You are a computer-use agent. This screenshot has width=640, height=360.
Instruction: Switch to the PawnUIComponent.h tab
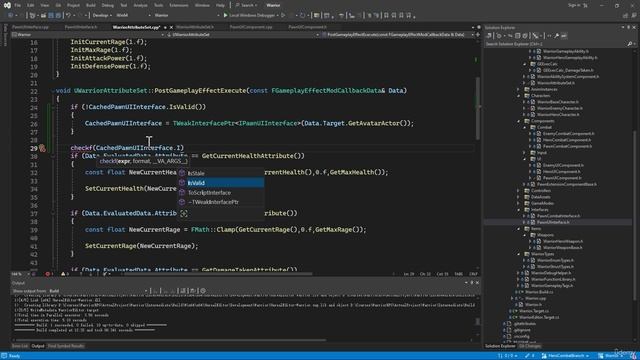[x=307, y=27]
